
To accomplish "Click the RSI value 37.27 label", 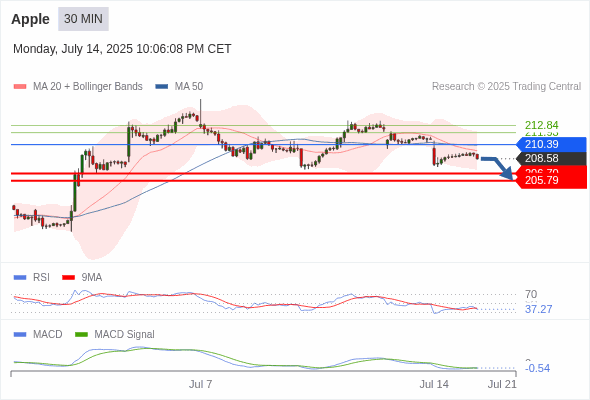I will 538,309.
